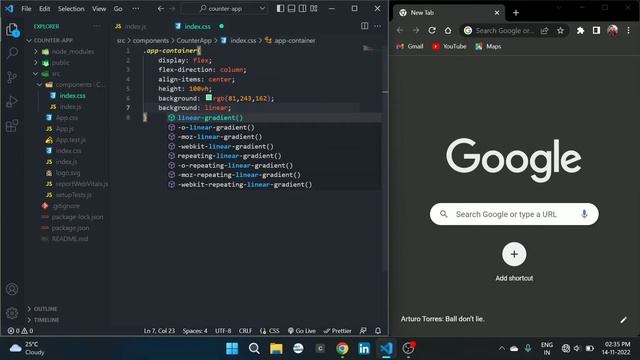Expand the node_modules folder
The image size is (640, 360).
[36, 51]
